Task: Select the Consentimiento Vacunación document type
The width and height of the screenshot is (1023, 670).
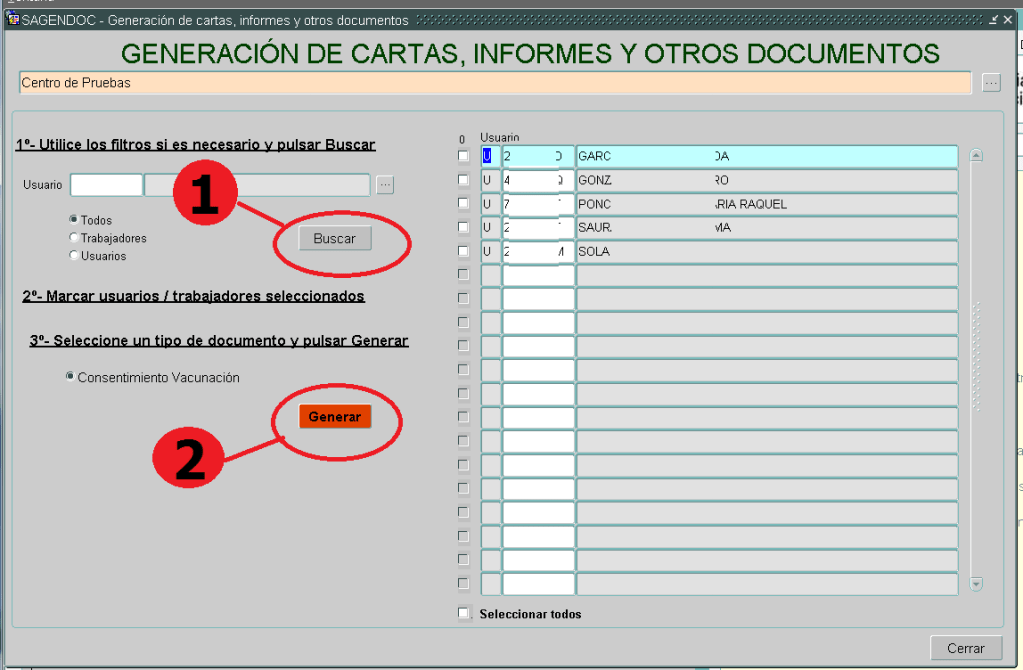Action: (70, 377)
